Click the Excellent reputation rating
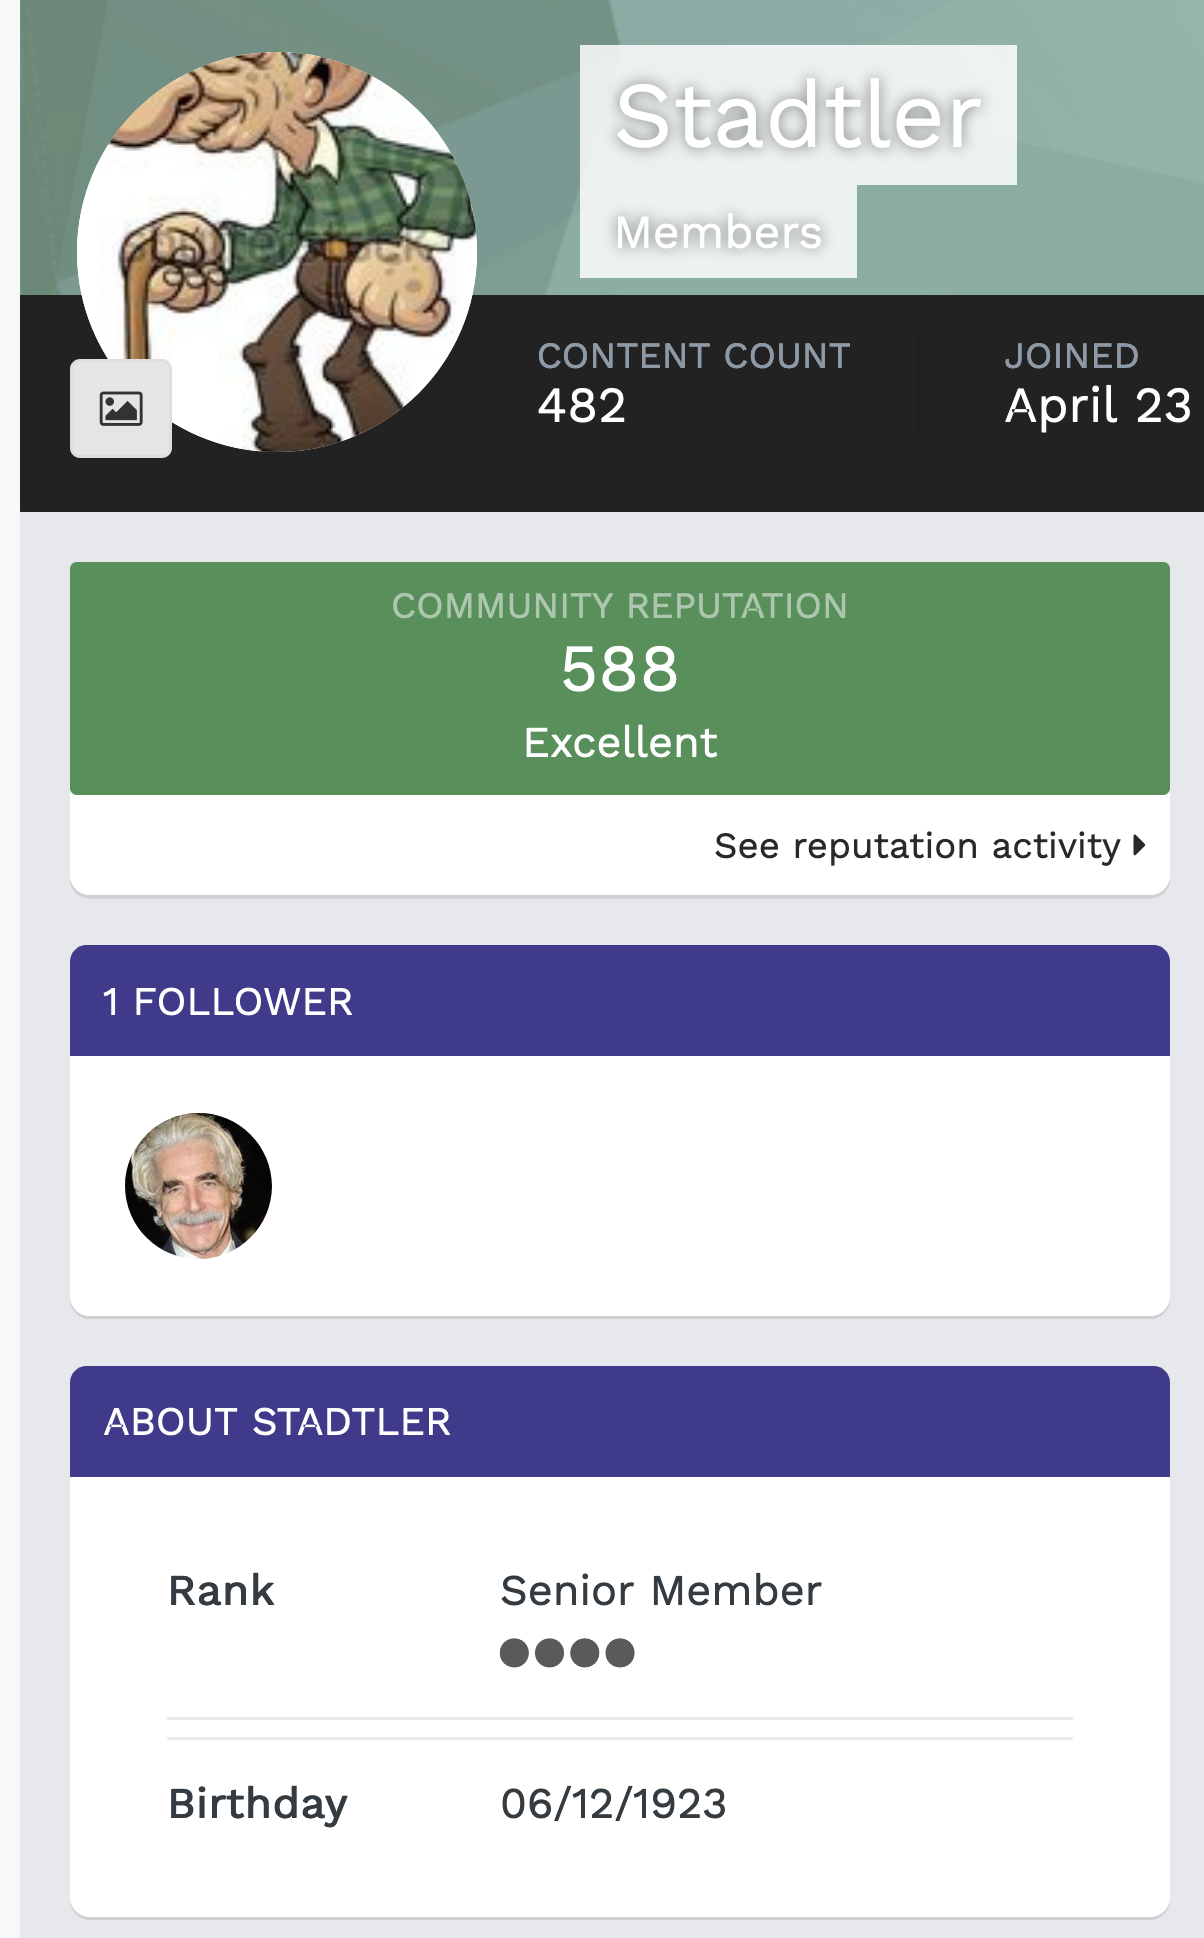1204x1938 pixels. [620, 743]
